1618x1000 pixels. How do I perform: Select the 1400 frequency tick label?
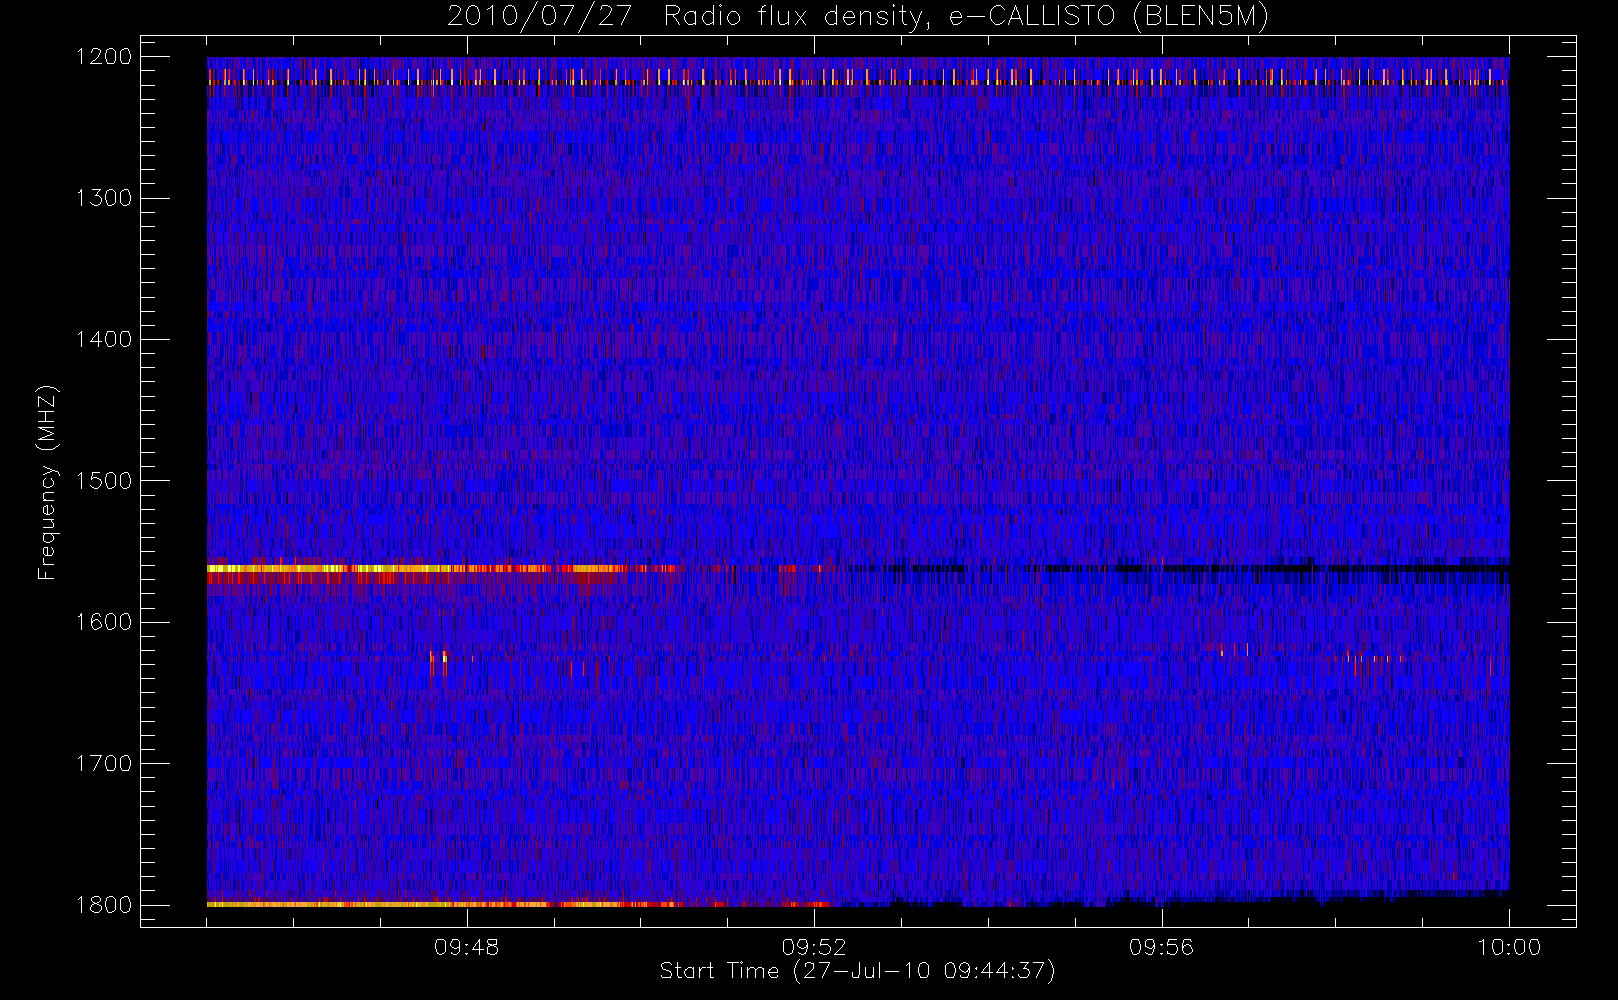point(104,339)
